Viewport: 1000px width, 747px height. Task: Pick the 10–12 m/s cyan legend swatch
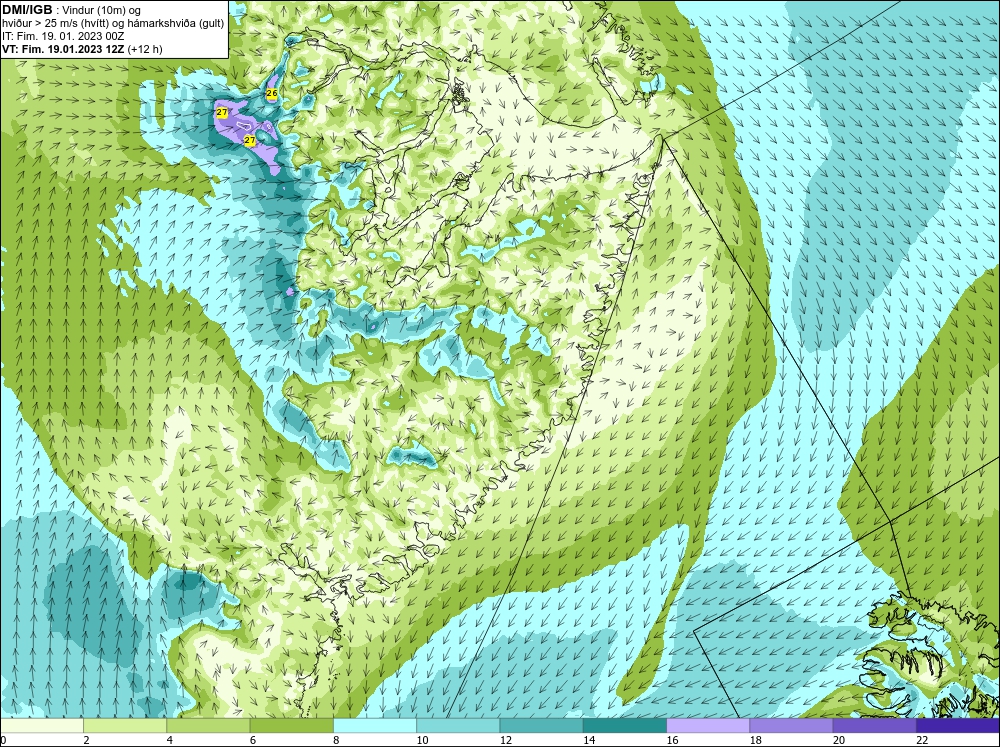click(x=458, y=726)
